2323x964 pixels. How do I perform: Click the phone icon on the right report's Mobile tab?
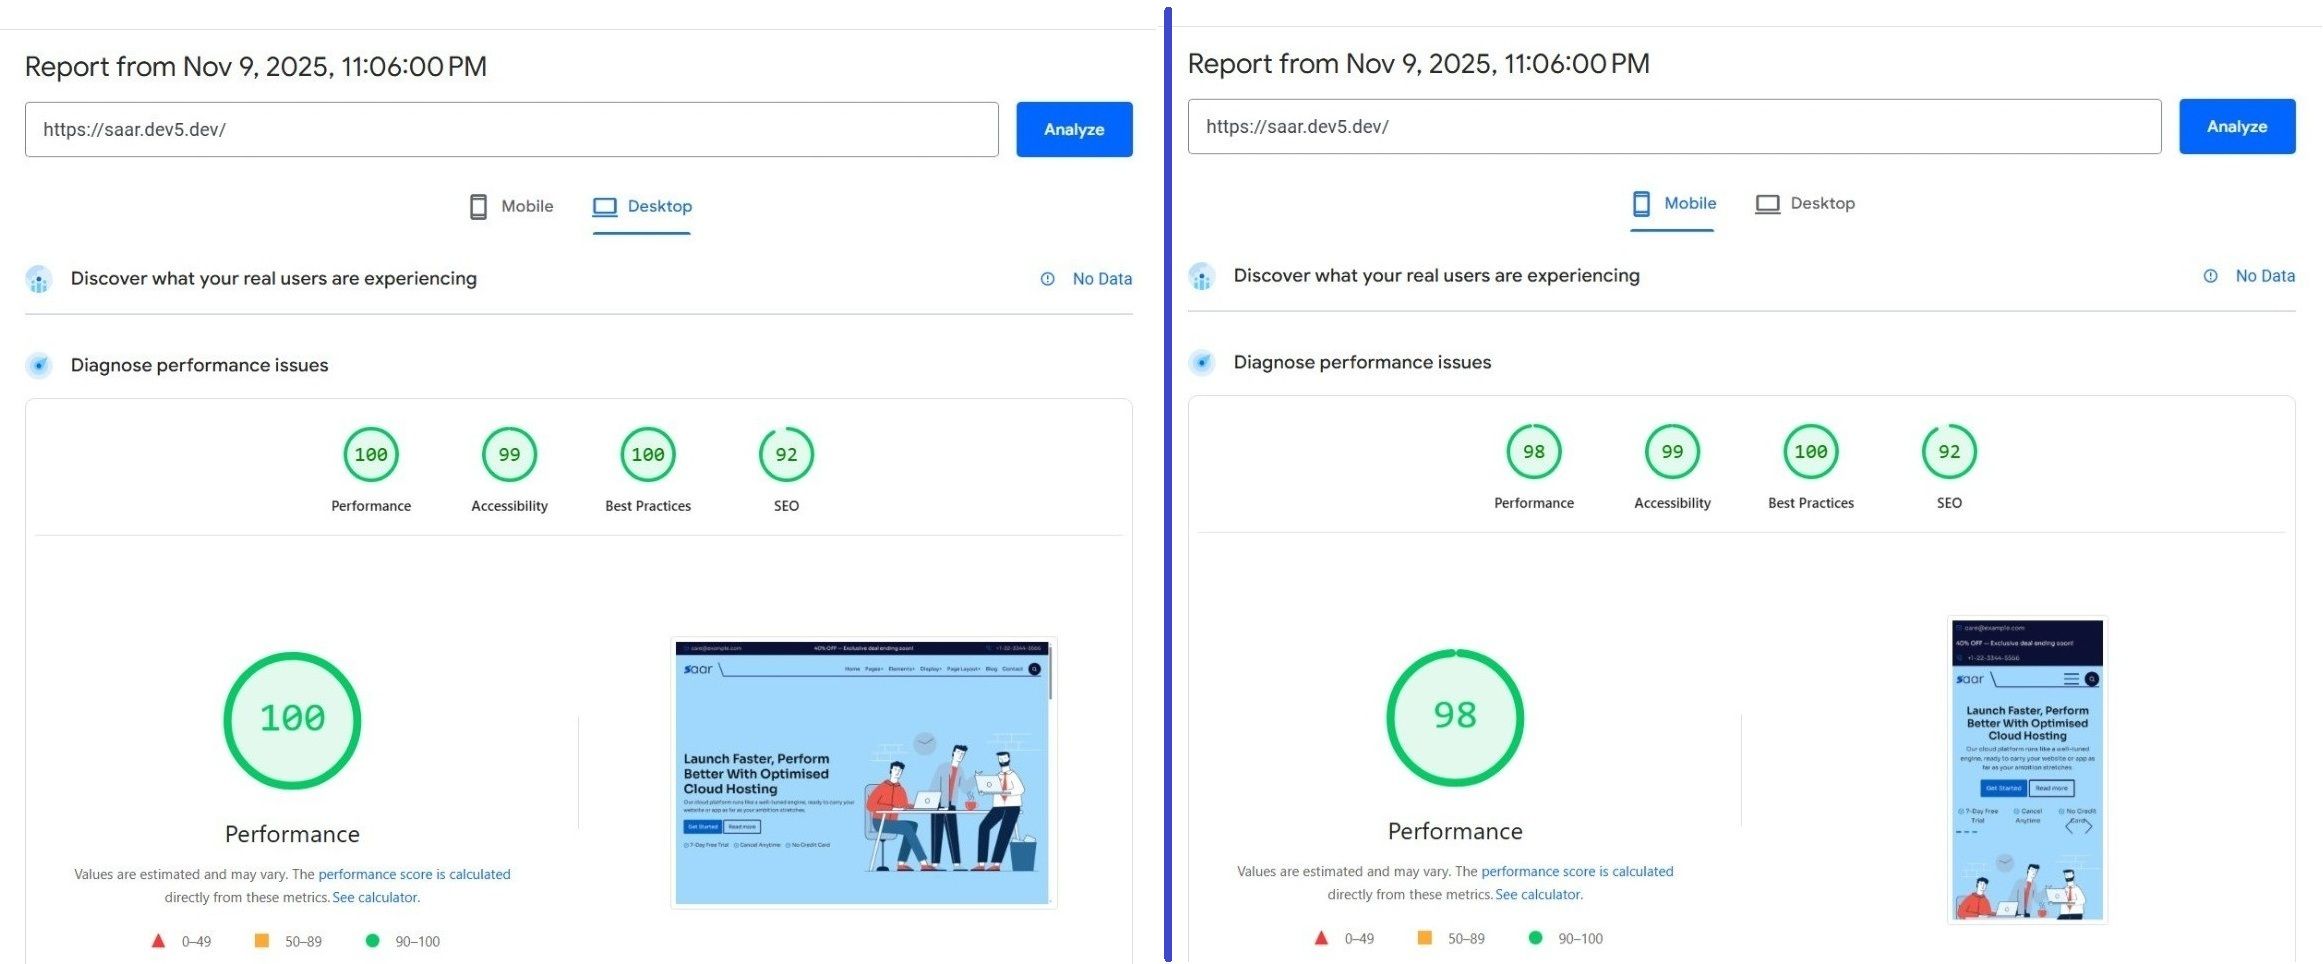click(1641, 204)
